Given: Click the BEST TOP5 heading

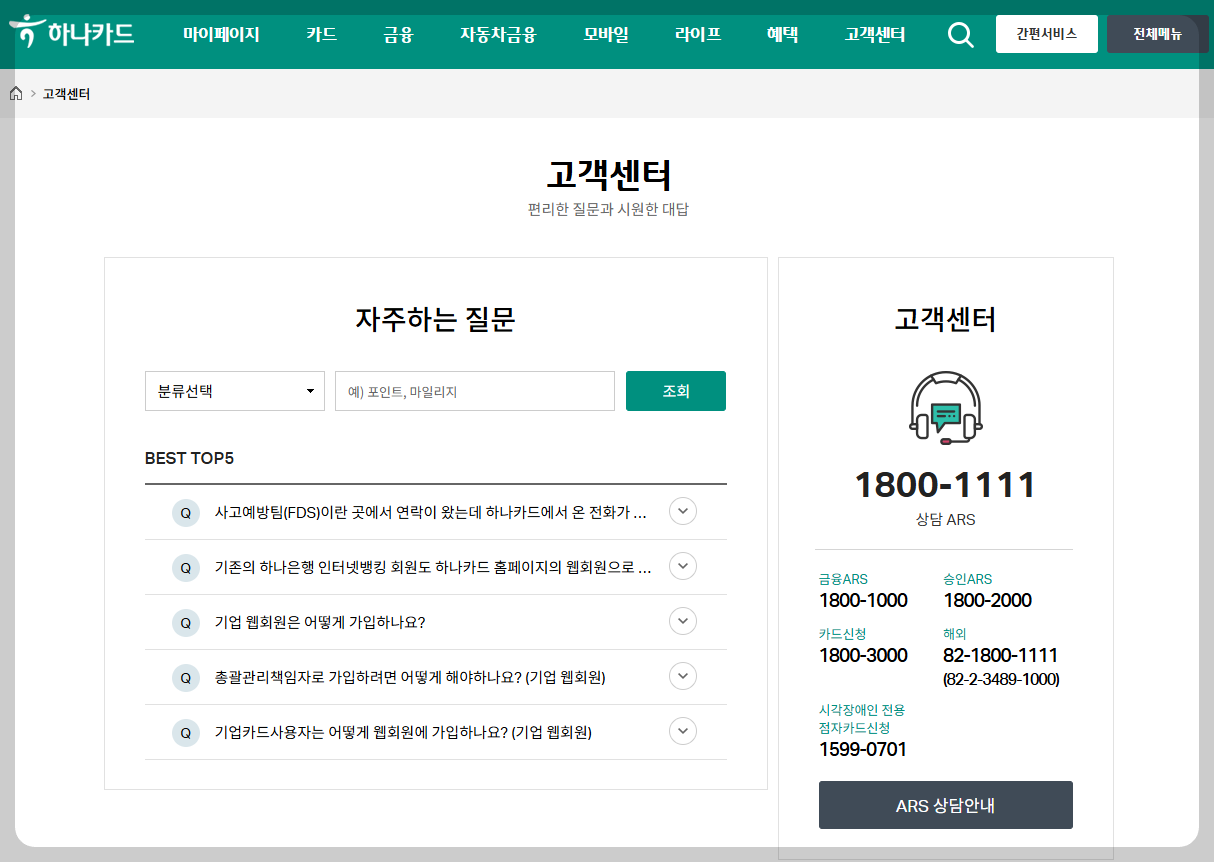Looking at the screenshot, I should [189, 458].
